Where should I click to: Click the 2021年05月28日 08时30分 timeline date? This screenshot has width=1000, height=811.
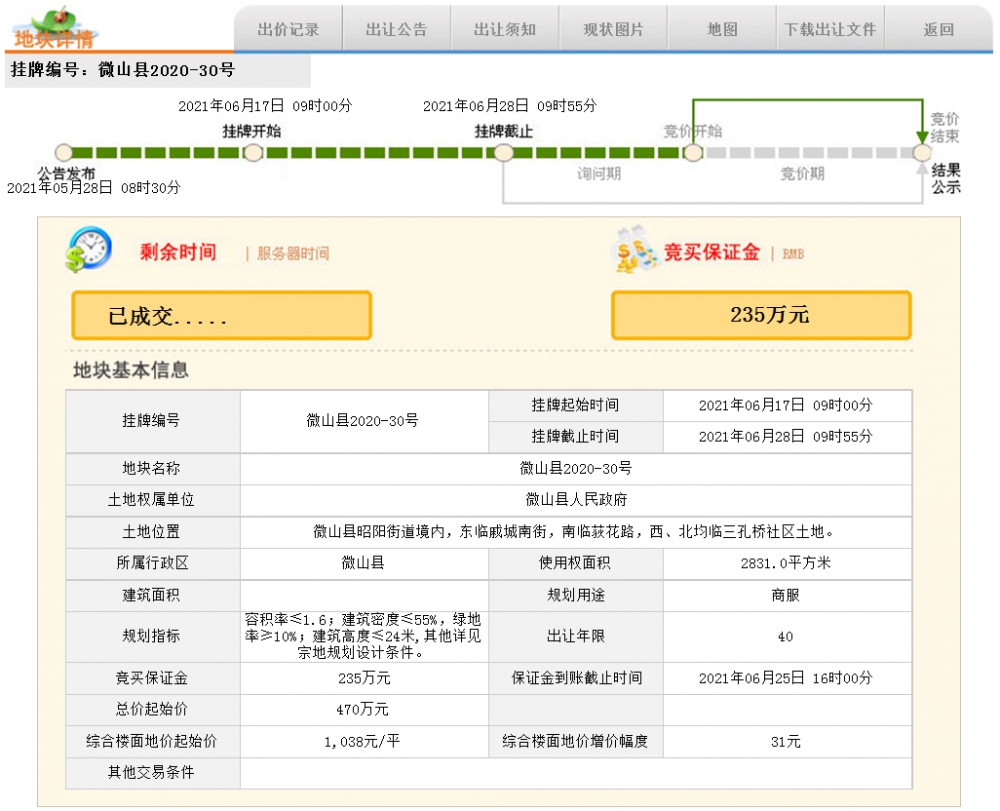(x=94, y=187)
